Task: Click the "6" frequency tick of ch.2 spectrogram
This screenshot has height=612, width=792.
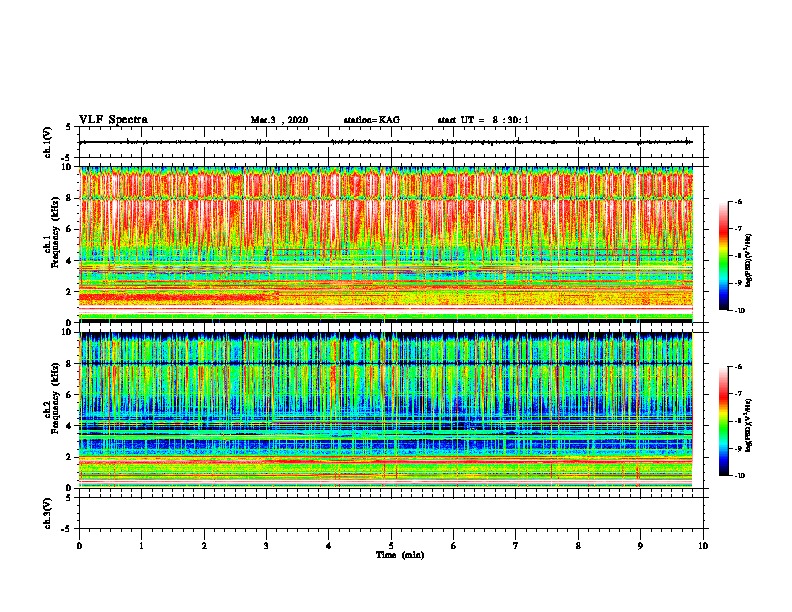Action: 70,395
